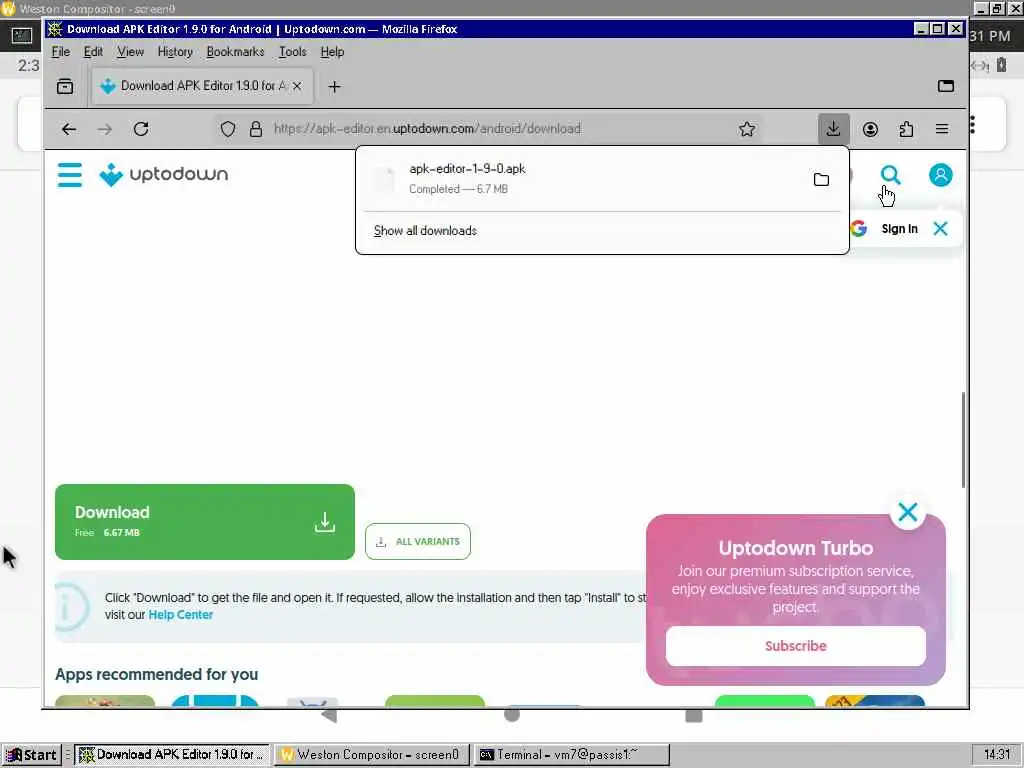Bookmark this page with the star
The image size is (1024, 768).
coord(747,129)
